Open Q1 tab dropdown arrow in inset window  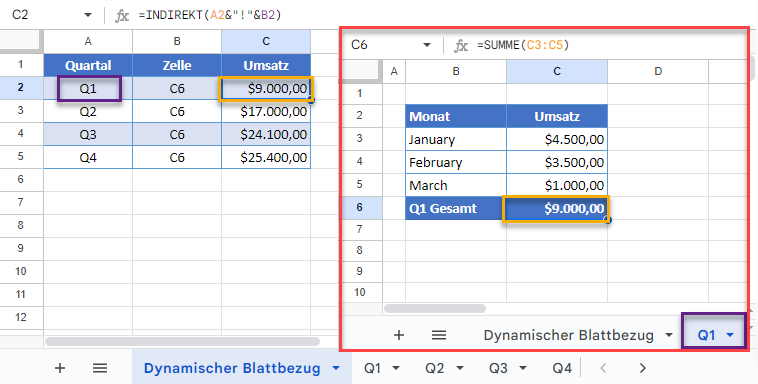[730, 335]
